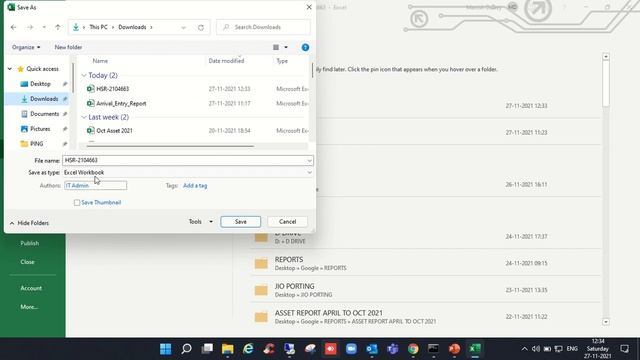Image resolution: width=640 pixels, height=360 pixels.
Task: Open More... in Excel backstage menu
Action: coord(29,307)
